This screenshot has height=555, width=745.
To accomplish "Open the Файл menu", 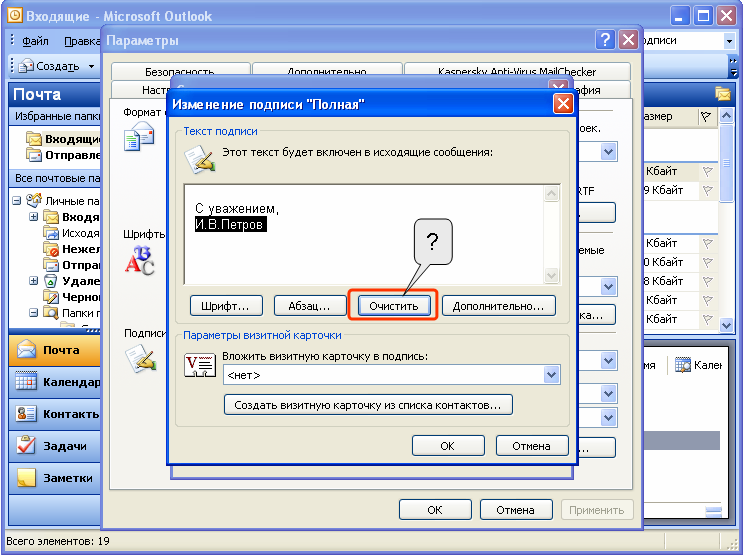I will (x=35, y=41).
